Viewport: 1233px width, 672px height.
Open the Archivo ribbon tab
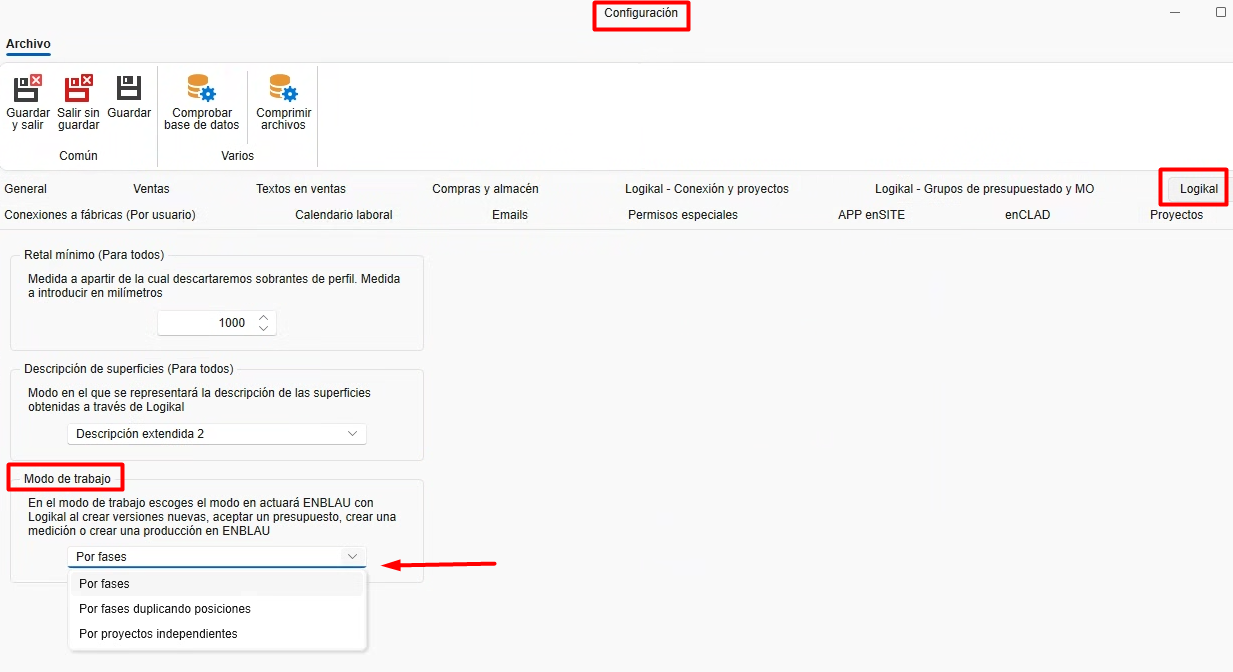click(28, 44)
